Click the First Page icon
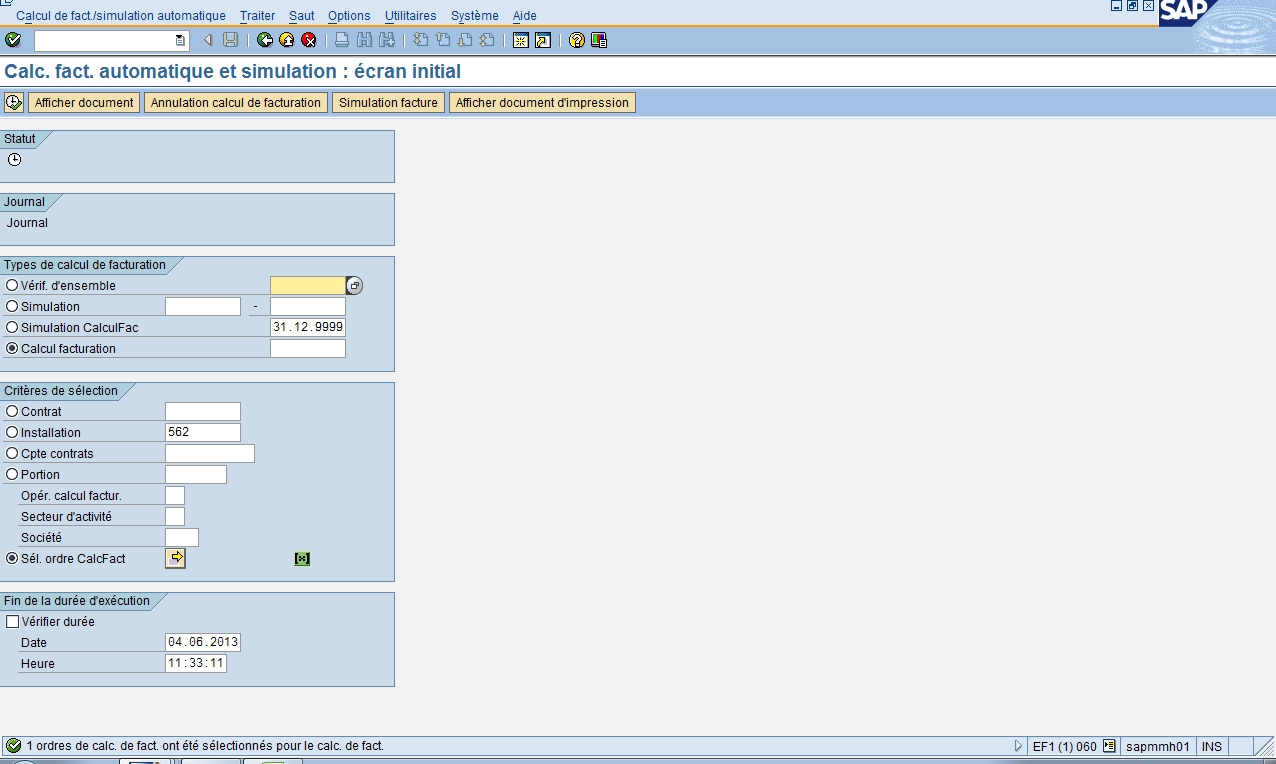 click(421, 40)
